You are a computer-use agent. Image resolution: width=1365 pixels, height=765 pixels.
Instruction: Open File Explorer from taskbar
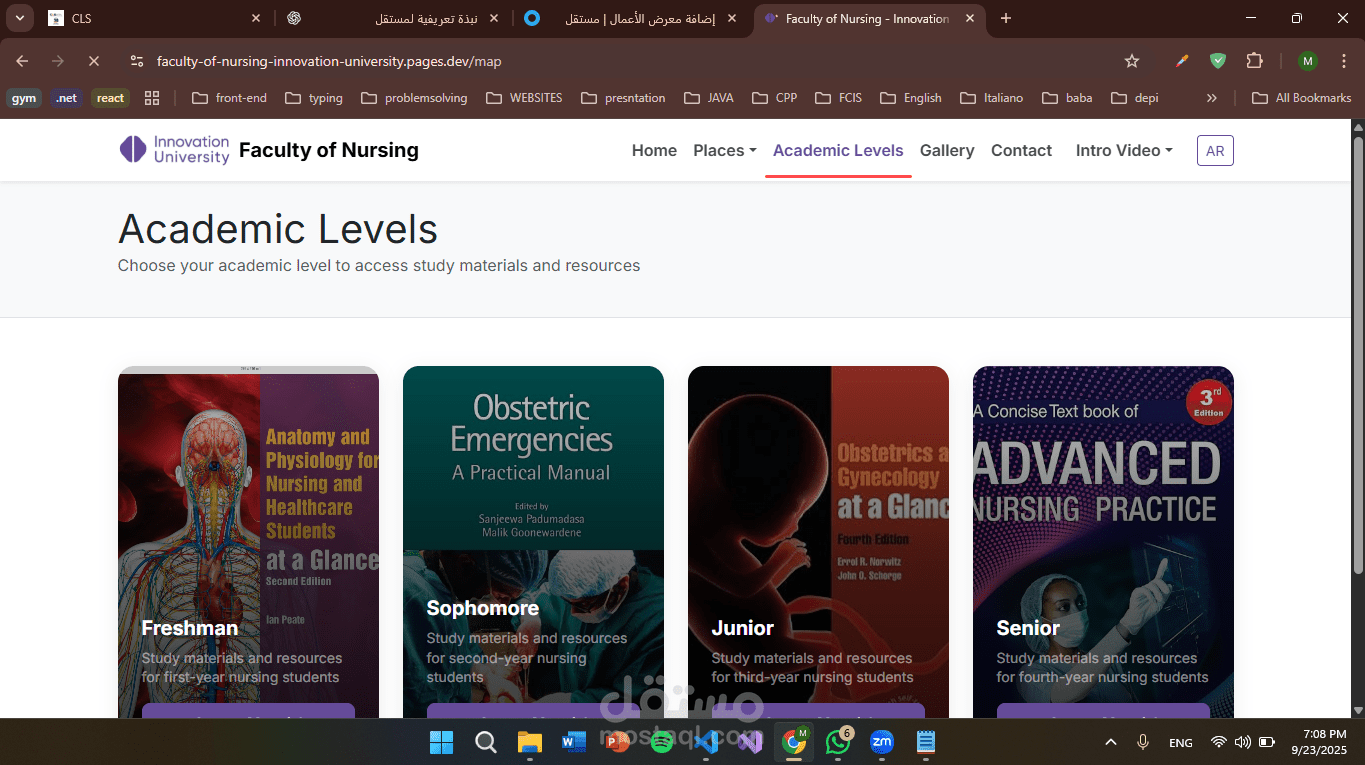tap(529, 742)
